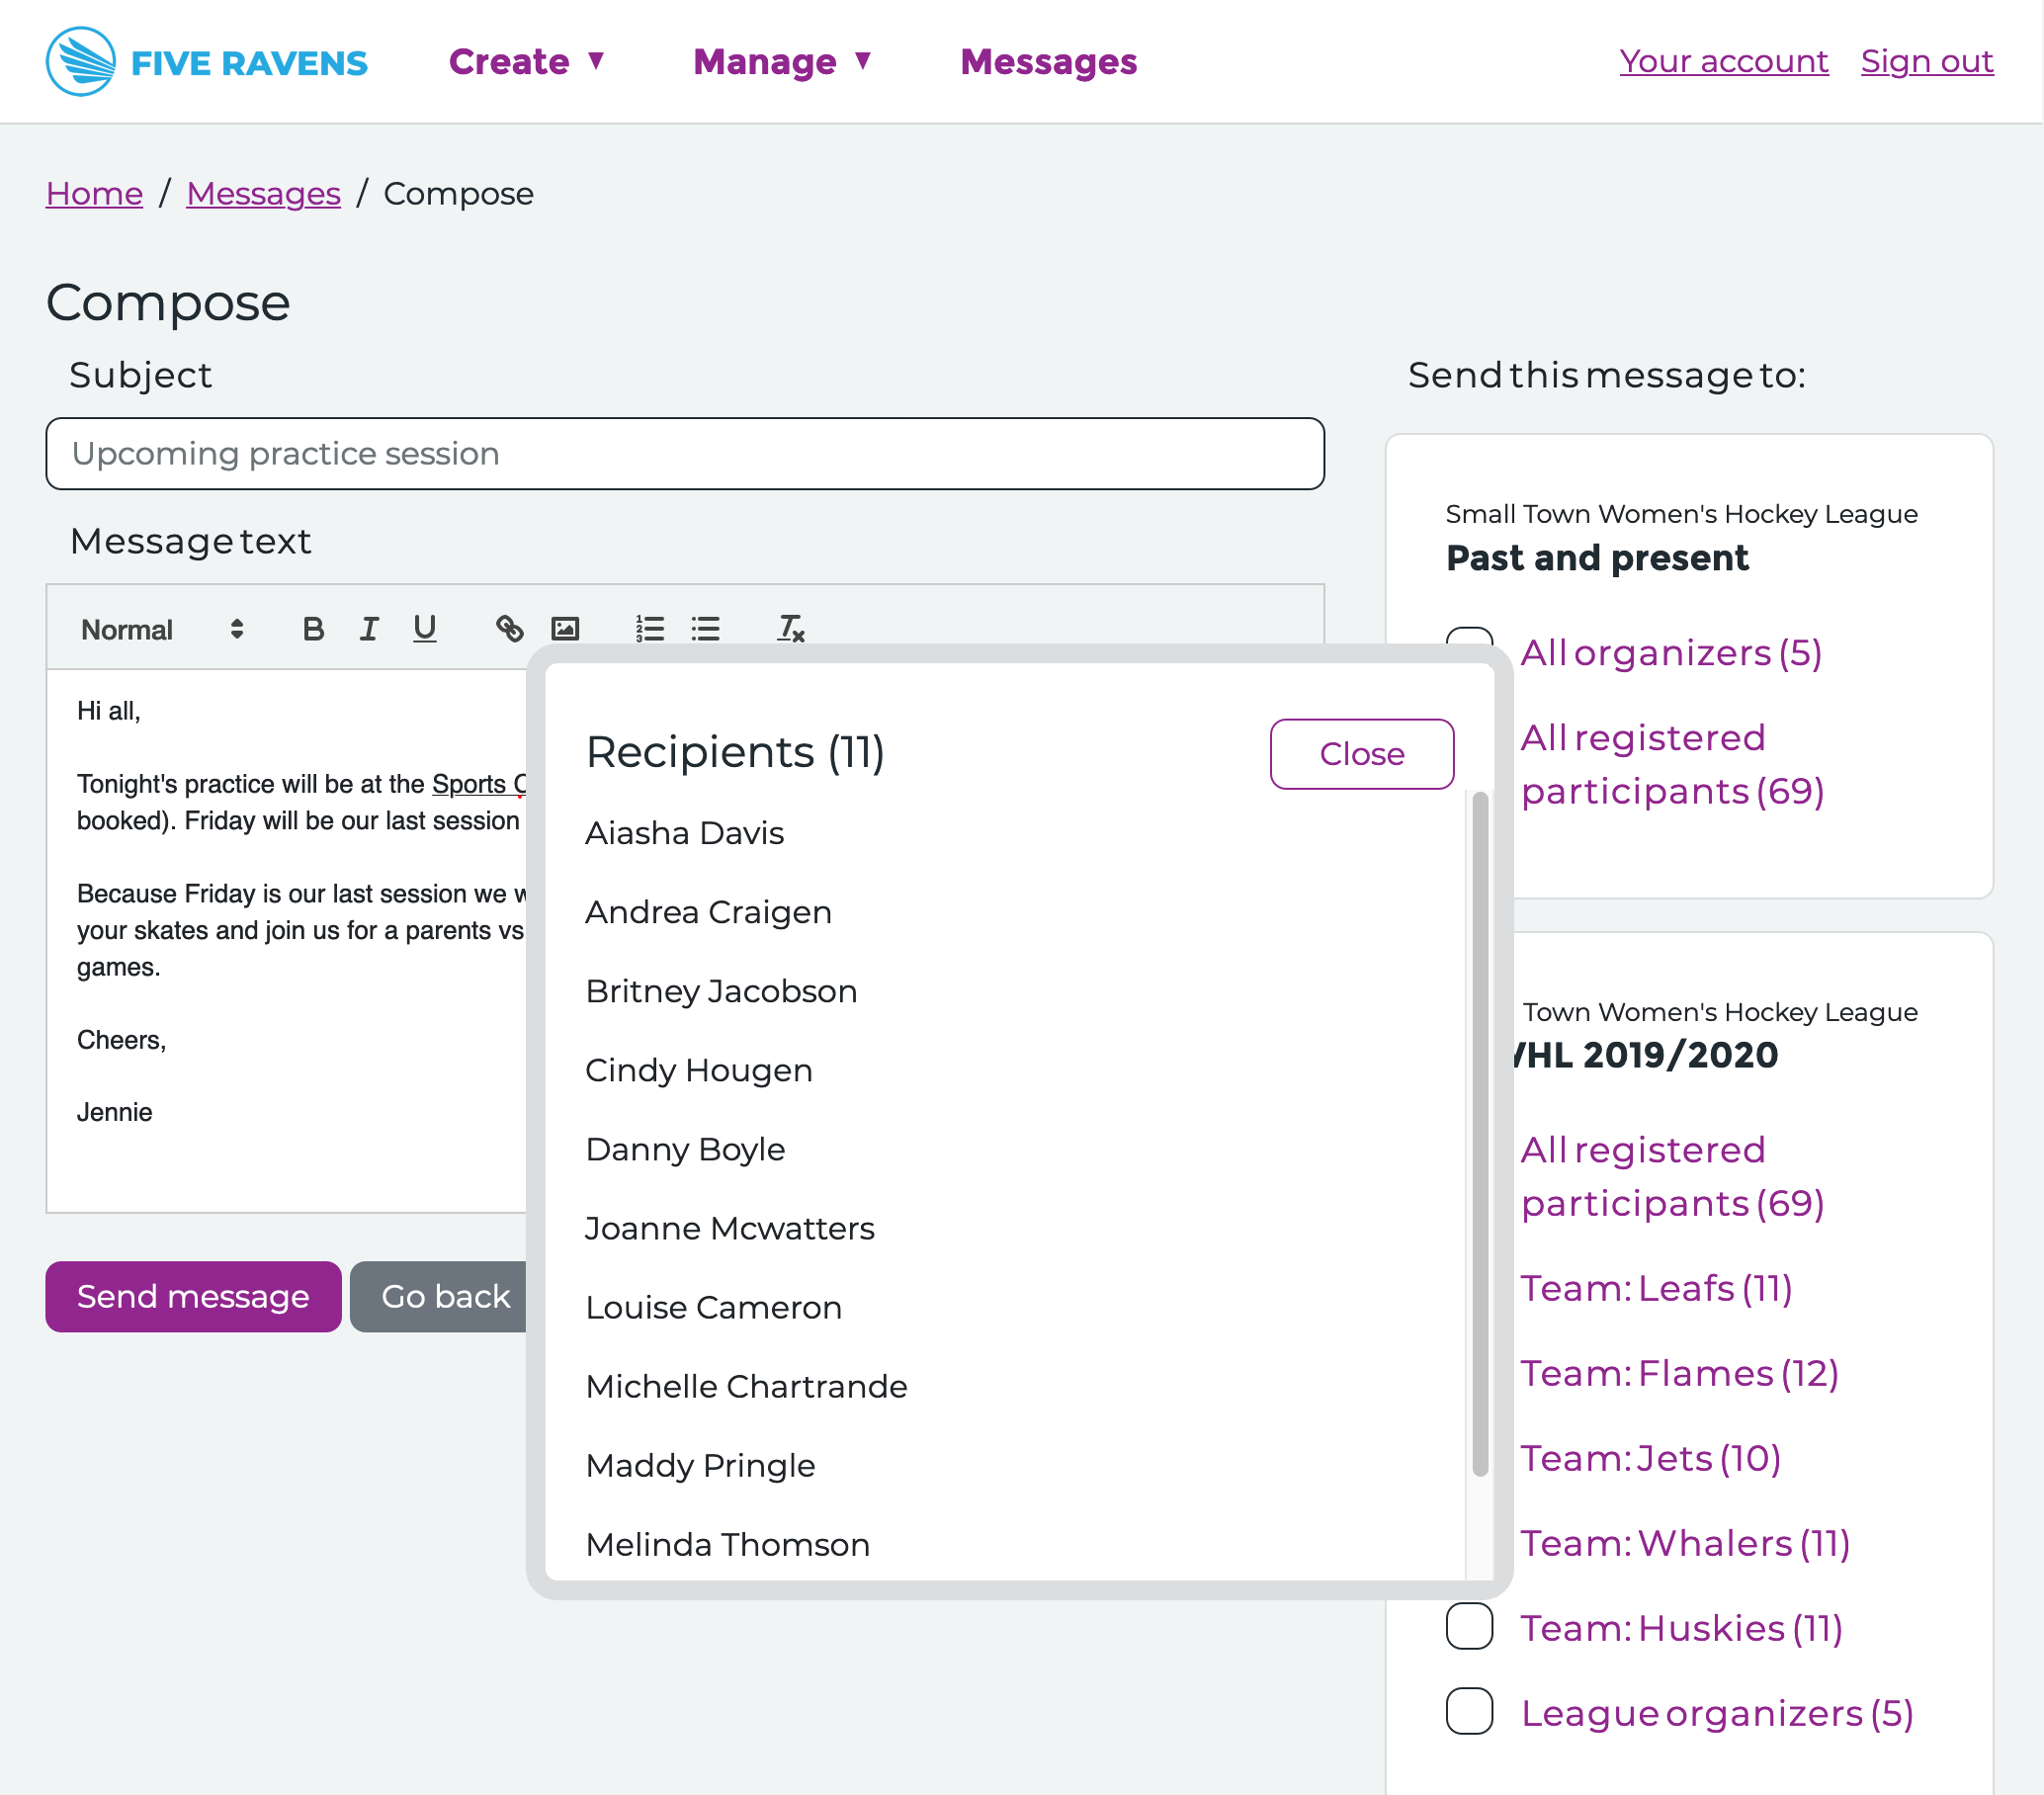Click the clear formatting icon
2044x1795 pixels.
pos(790,629)
